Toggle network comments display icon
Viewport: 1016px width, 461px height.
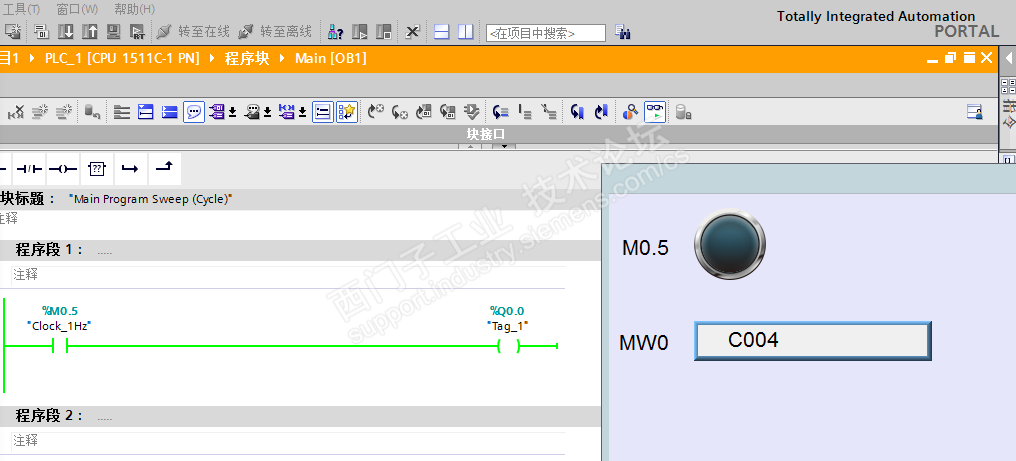click(323, 112)
